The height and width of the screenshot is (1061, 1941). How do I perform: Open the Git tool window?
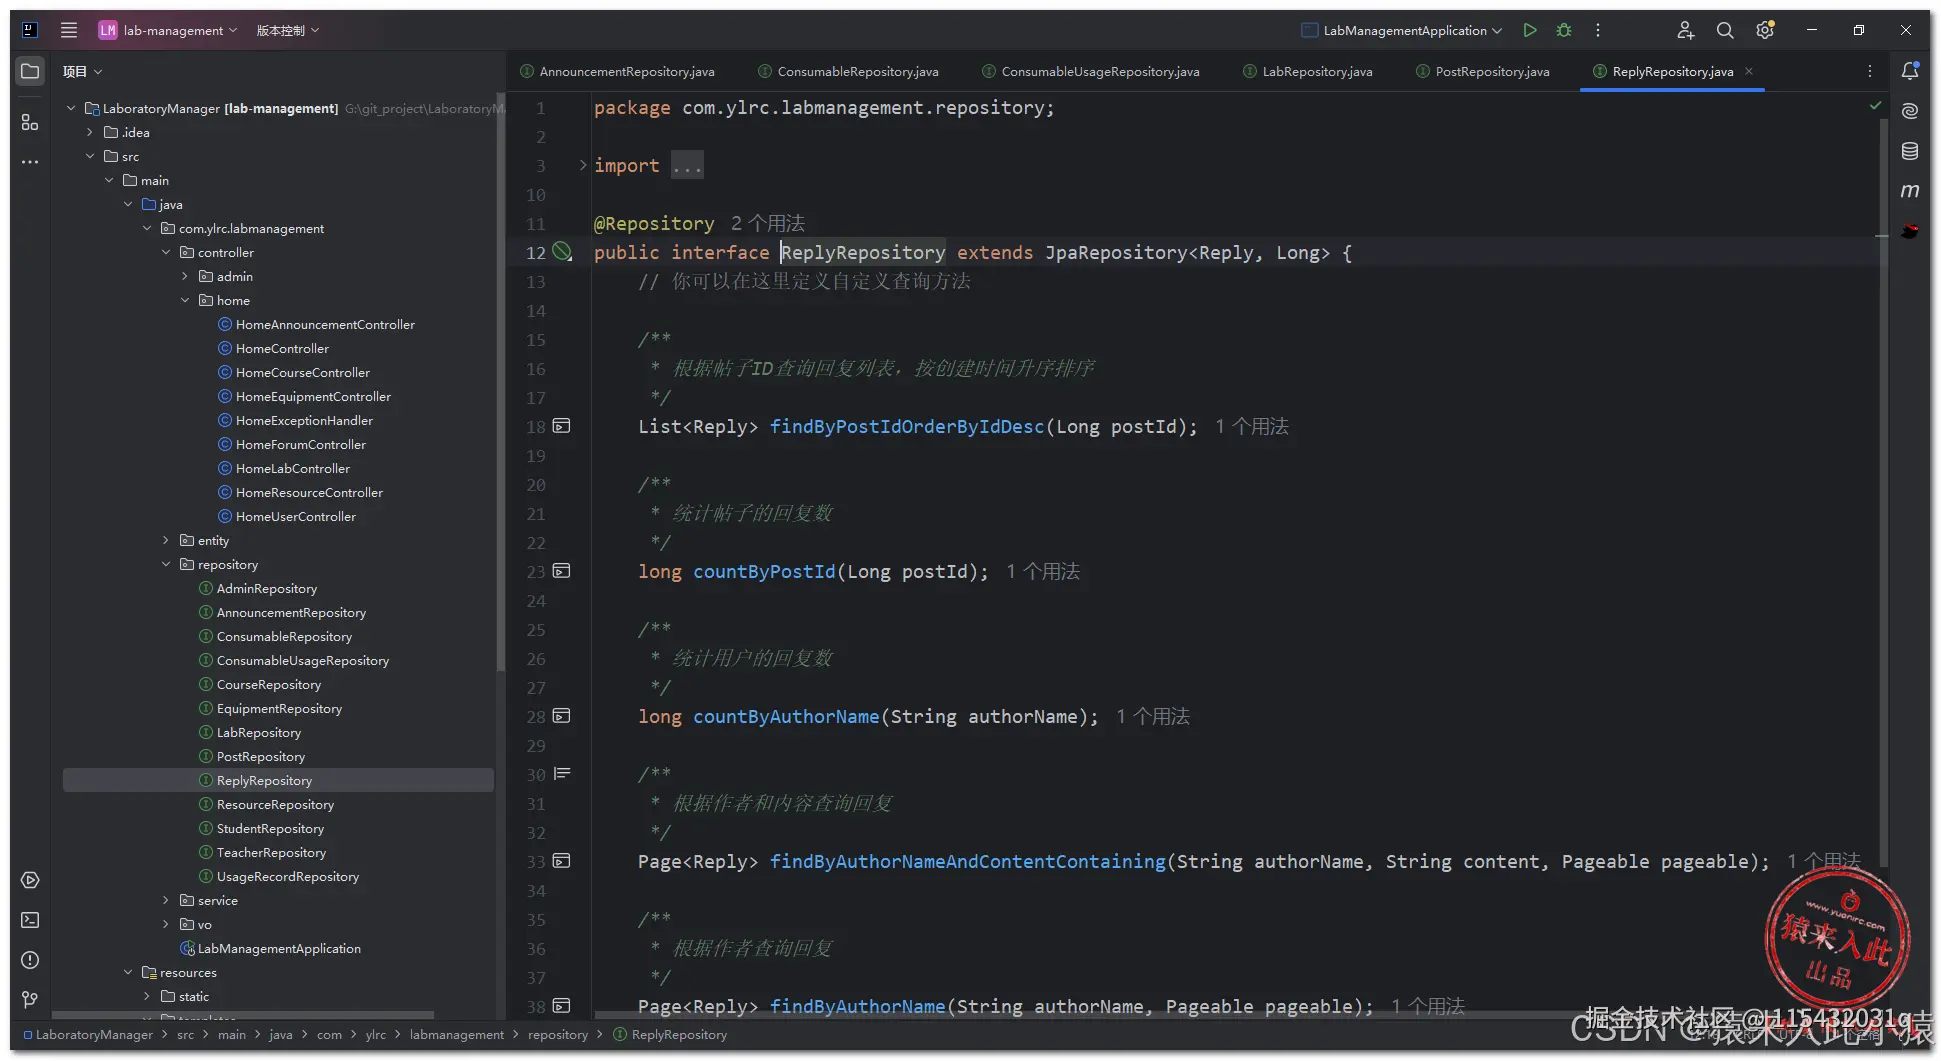30,1000
